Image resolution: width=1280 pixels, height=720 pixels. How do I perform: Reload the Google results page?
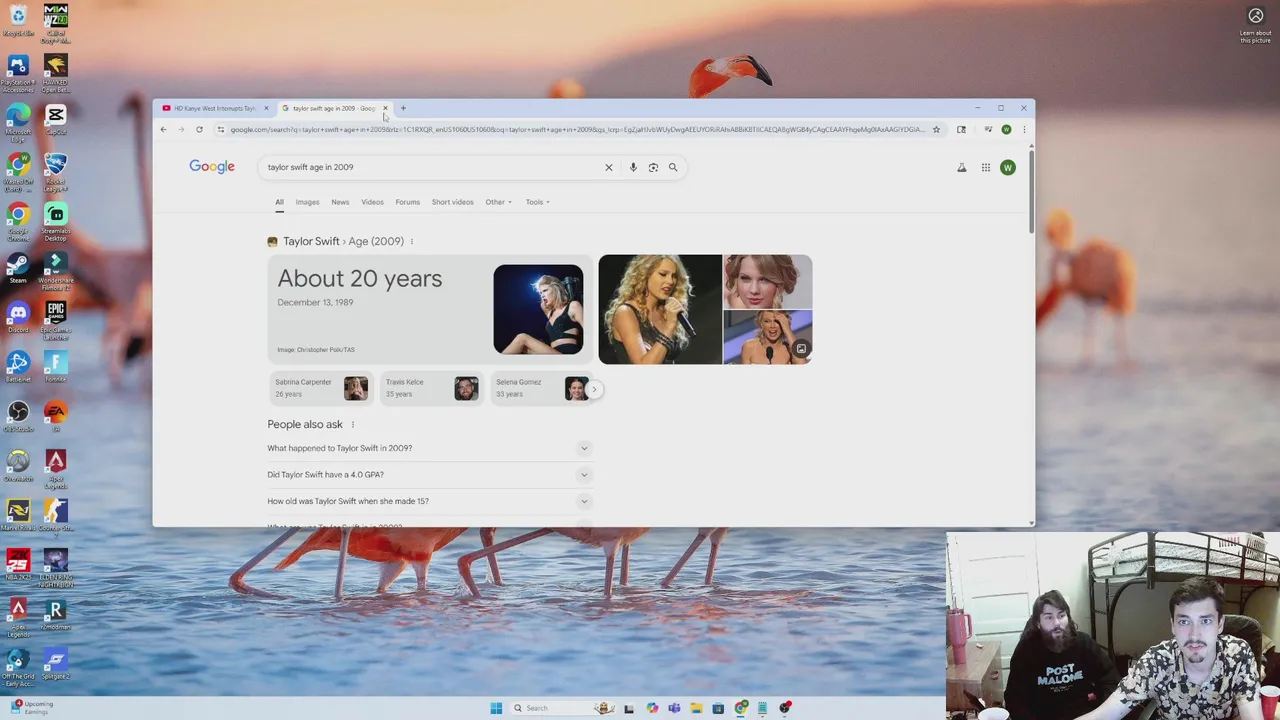point(199,129)
